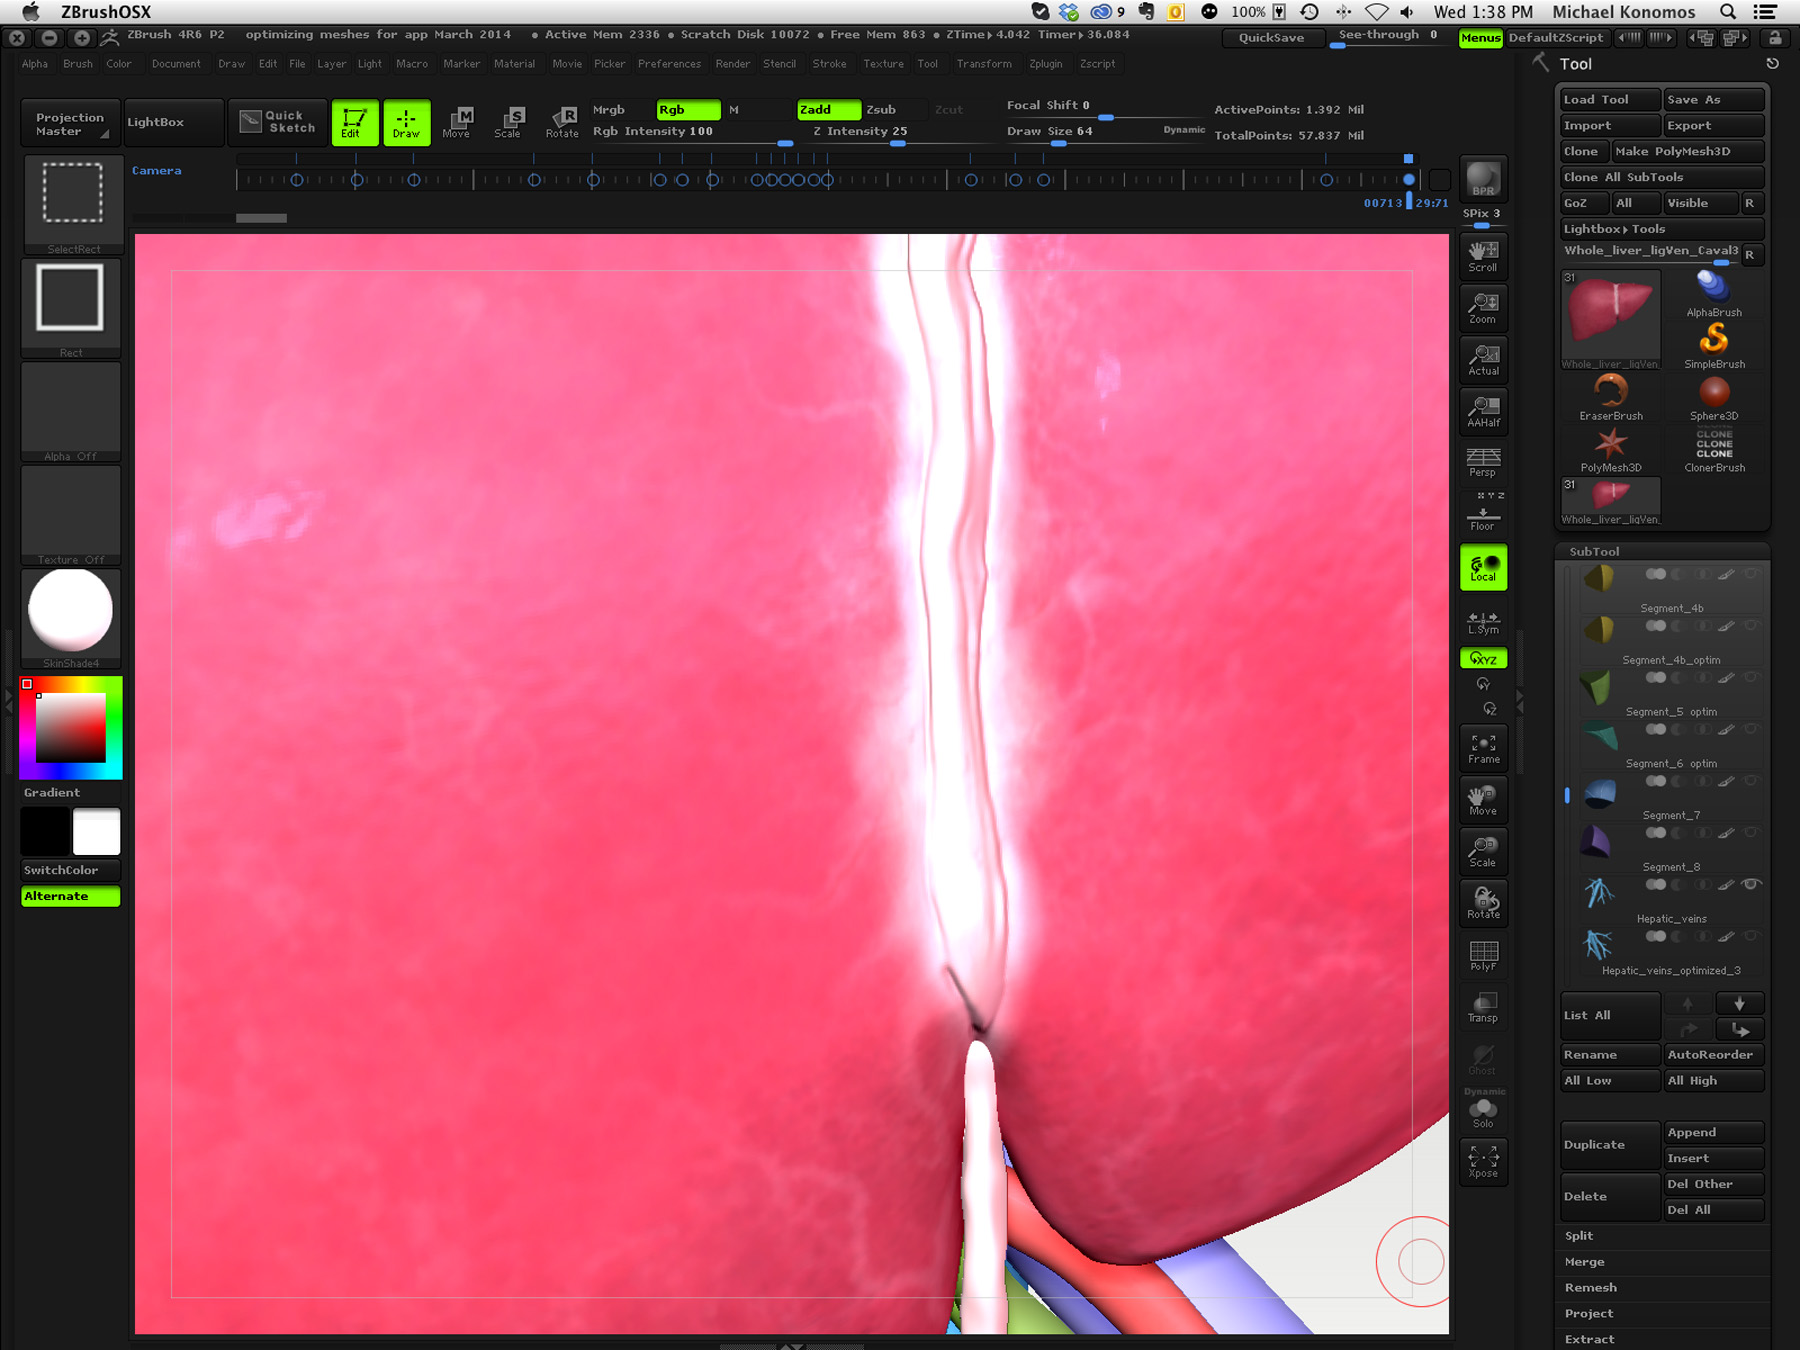Toggle Transp transparency mode
The width and height of the screenshot is (1800, 1350).
[1483, 1007]
